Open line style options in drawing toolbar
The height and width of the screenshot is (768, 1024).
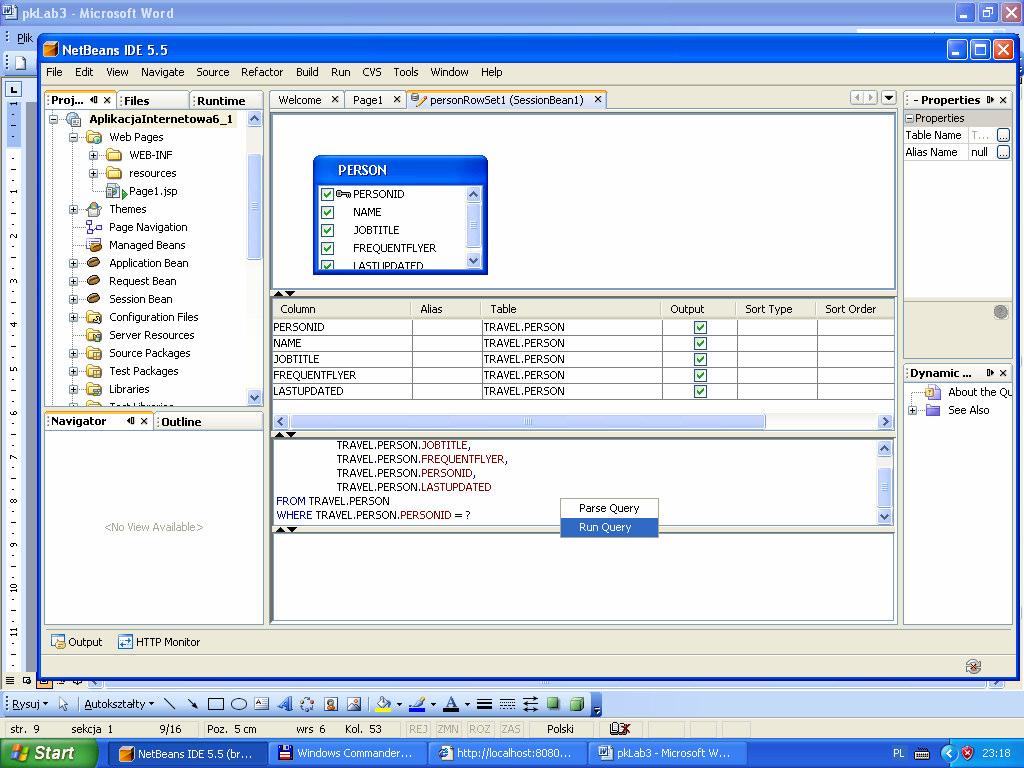484,704
